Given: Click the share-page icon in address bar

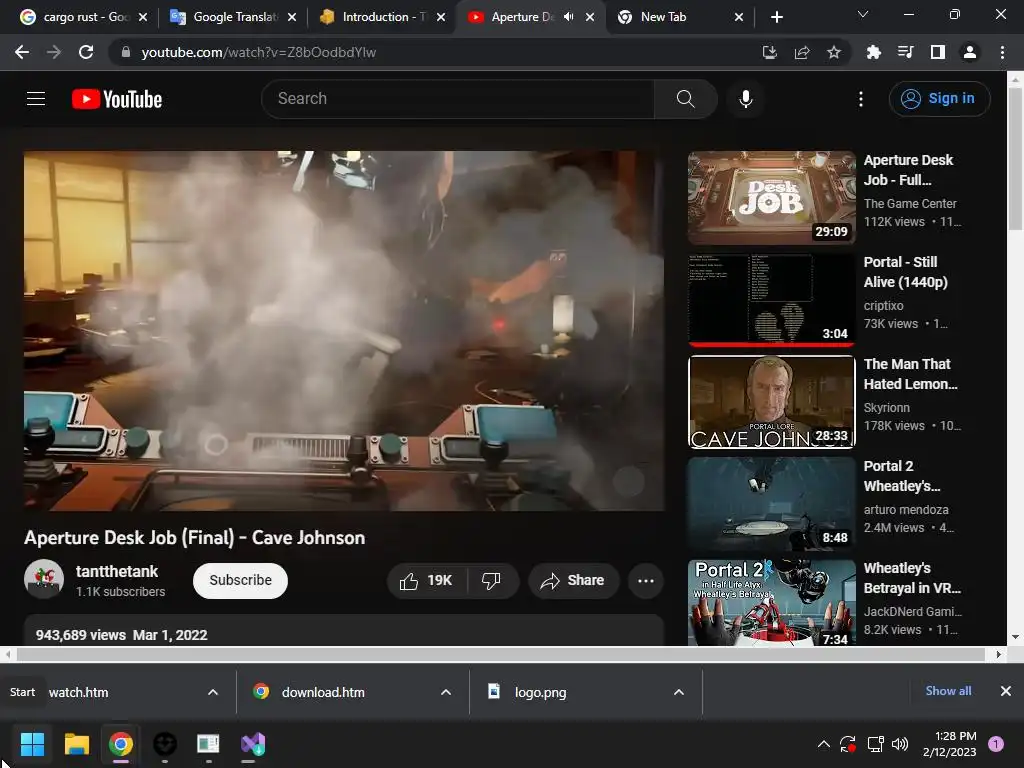Looking at the screenshot, I should (x=802, y=52).
